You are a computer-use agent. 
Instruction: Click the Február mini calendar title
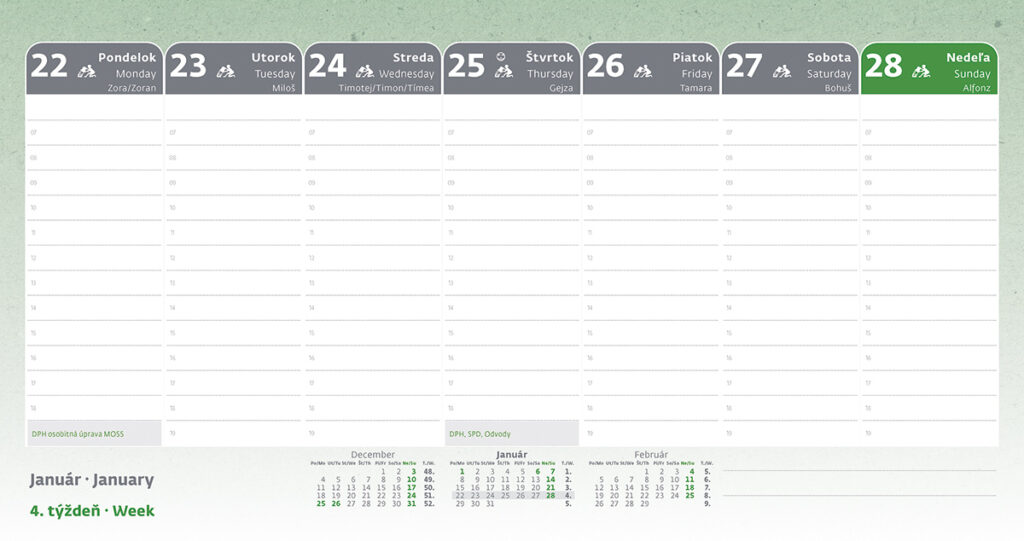click(x=650, y=454)
